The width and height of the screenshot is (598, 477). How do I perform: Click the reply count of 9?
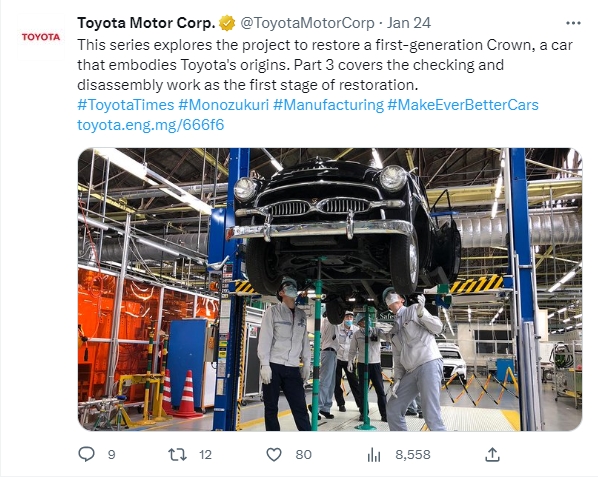click(111, 455)
